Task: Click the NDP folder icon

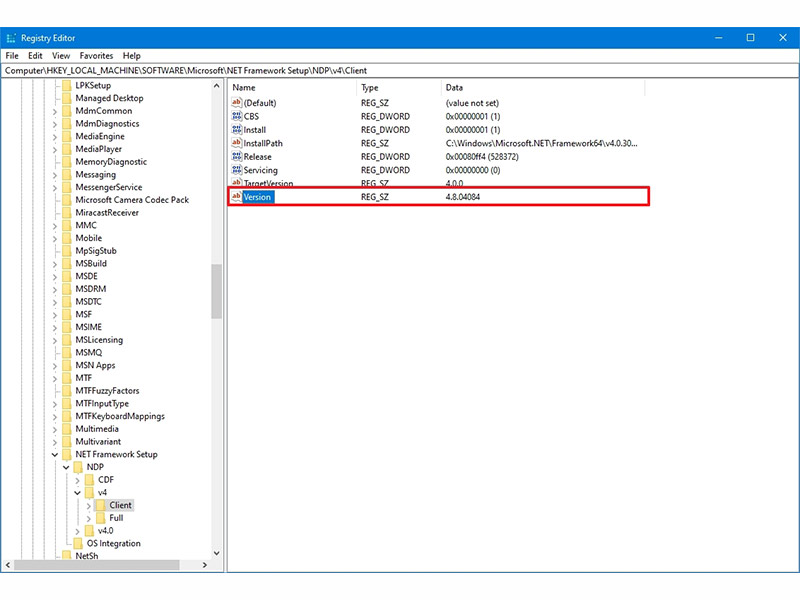Action: [x=78, y=467]
